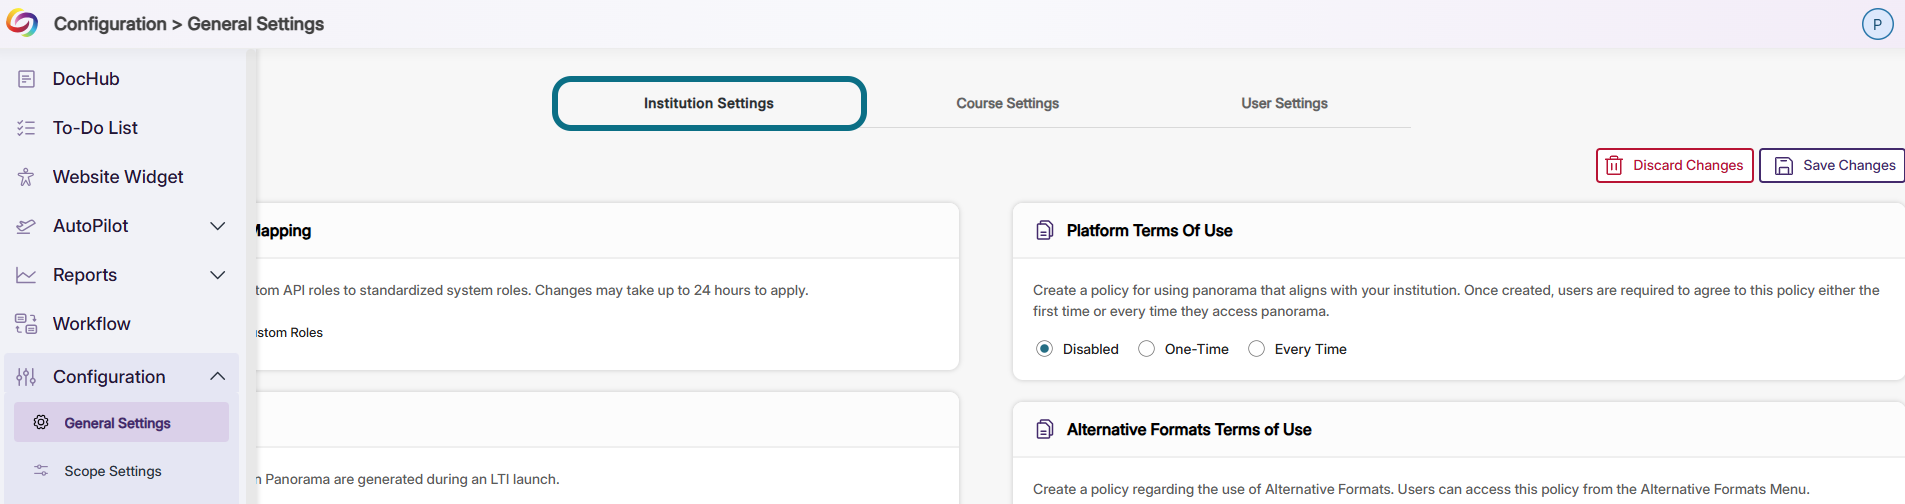Select the Disabled radio option
The height and width of the screenshot is (504, 1905).
point(1045,349)
